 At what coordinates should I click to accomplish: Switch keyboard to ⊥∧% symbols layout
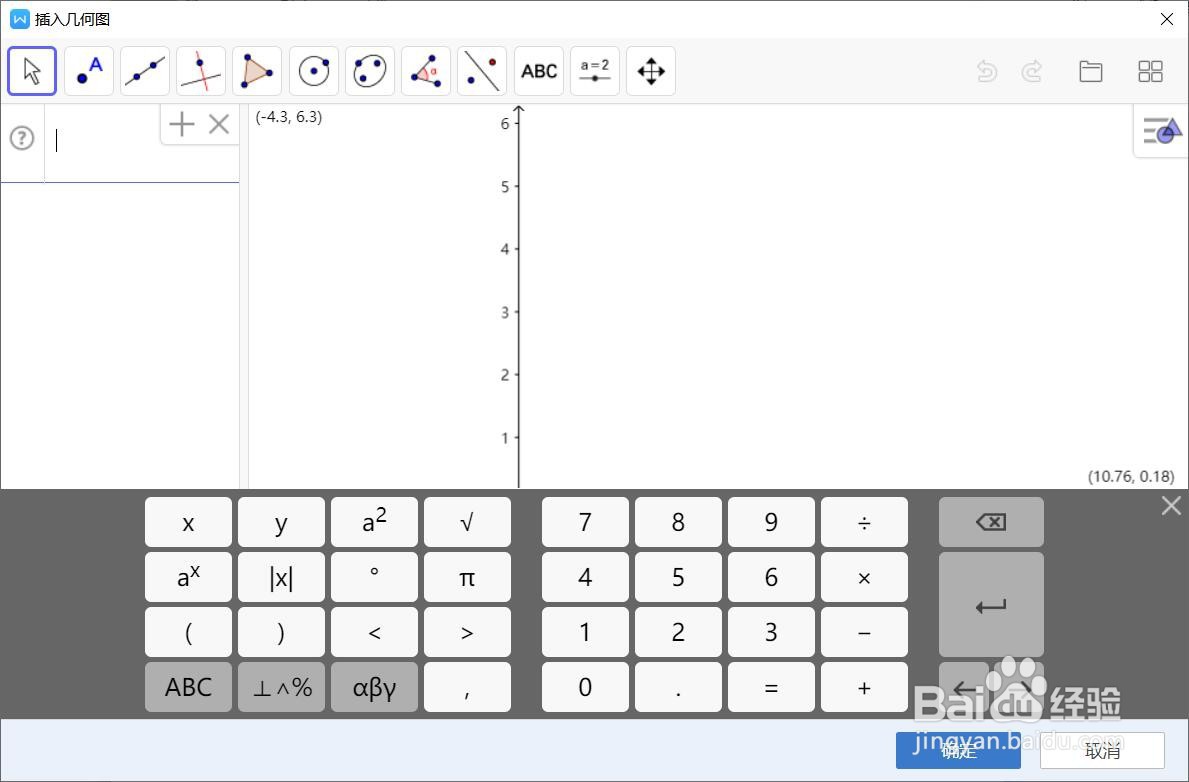point(281,687)
